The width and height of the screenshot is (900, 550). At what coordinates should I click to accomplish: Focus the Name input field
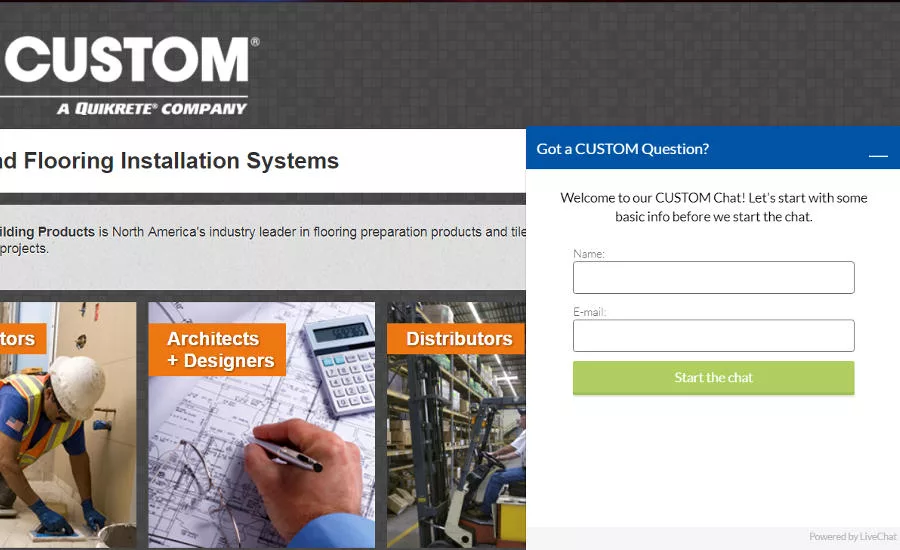(x=713, y=277)
